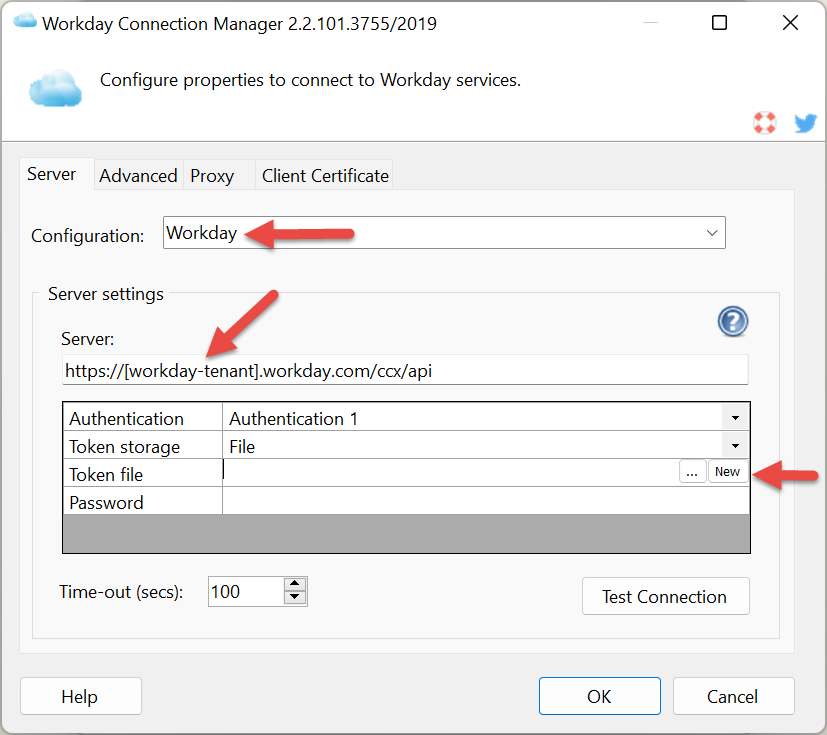
Task: Click the Server URL input field
Action: [x=405, y=371]
